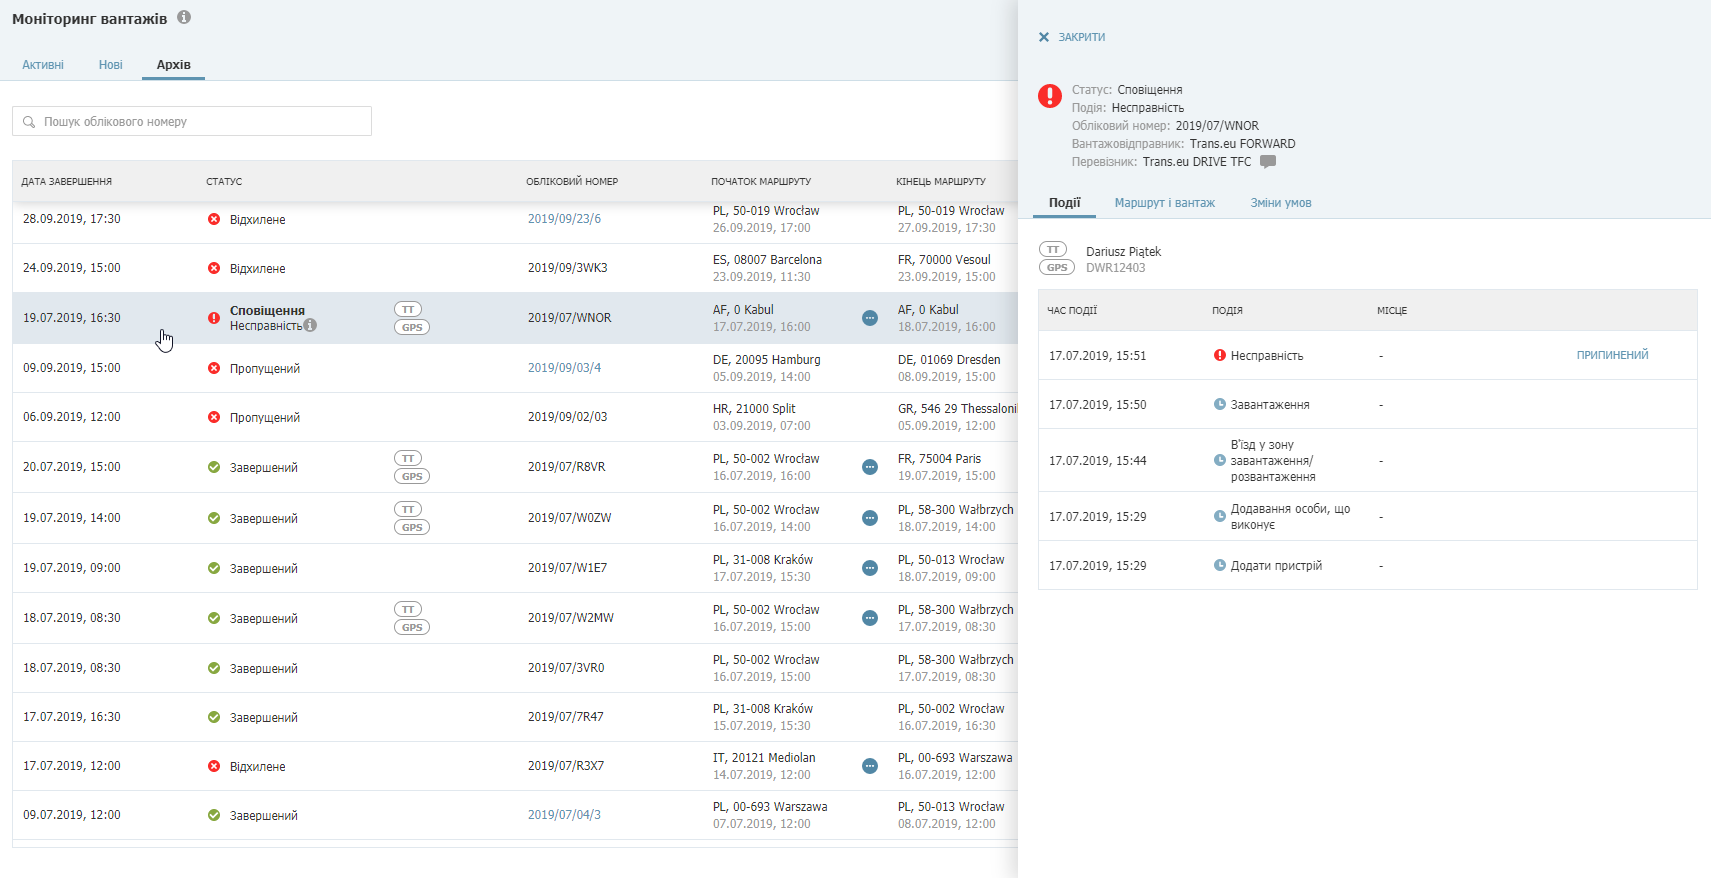Click the date 28.09.2019, 17:30
Image resolution: width=1711 pixels, height=878 pixels.
point(72,219)
